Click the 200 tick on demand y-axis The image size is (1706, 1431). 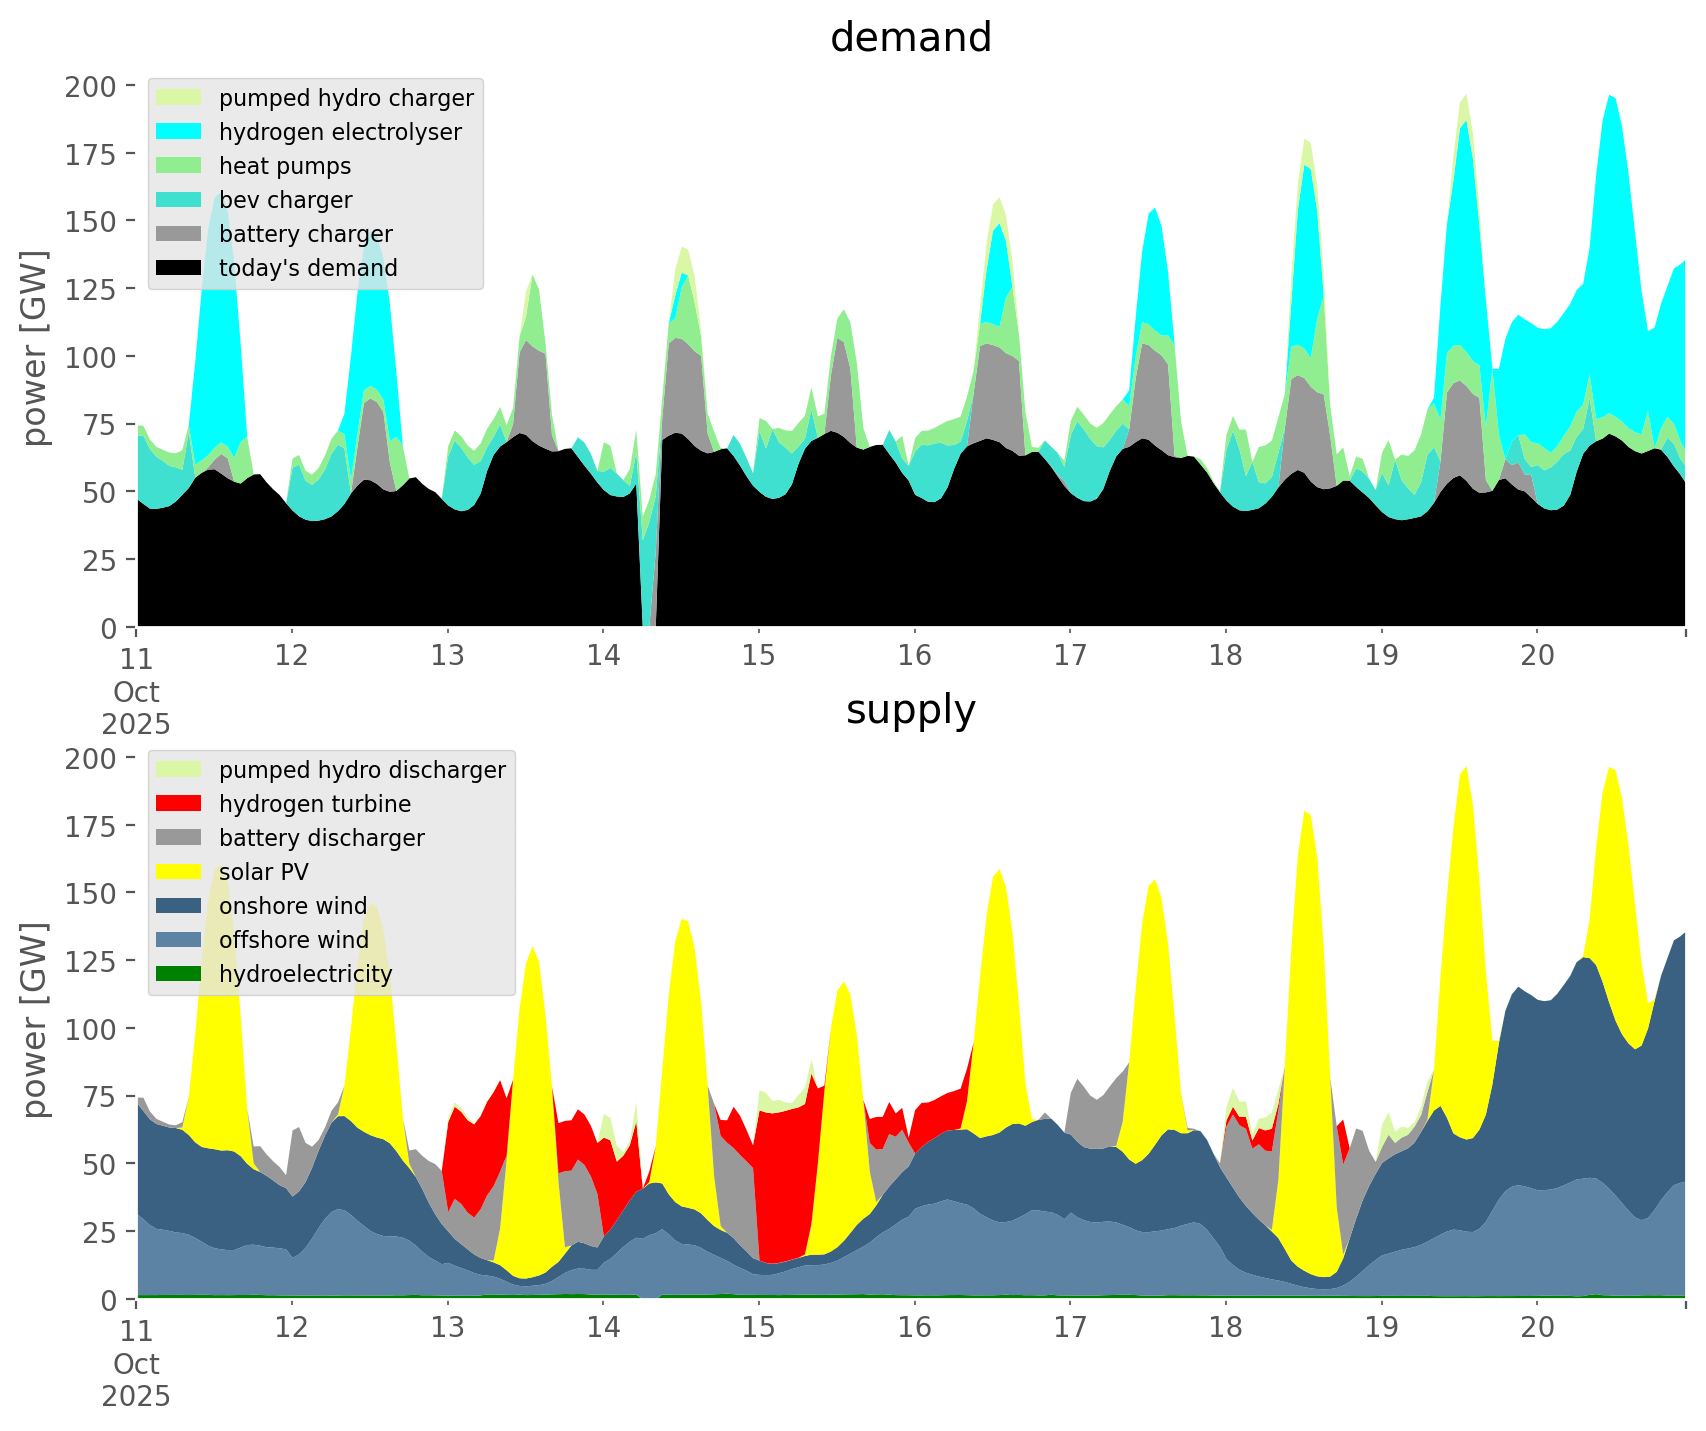(90, 86)
